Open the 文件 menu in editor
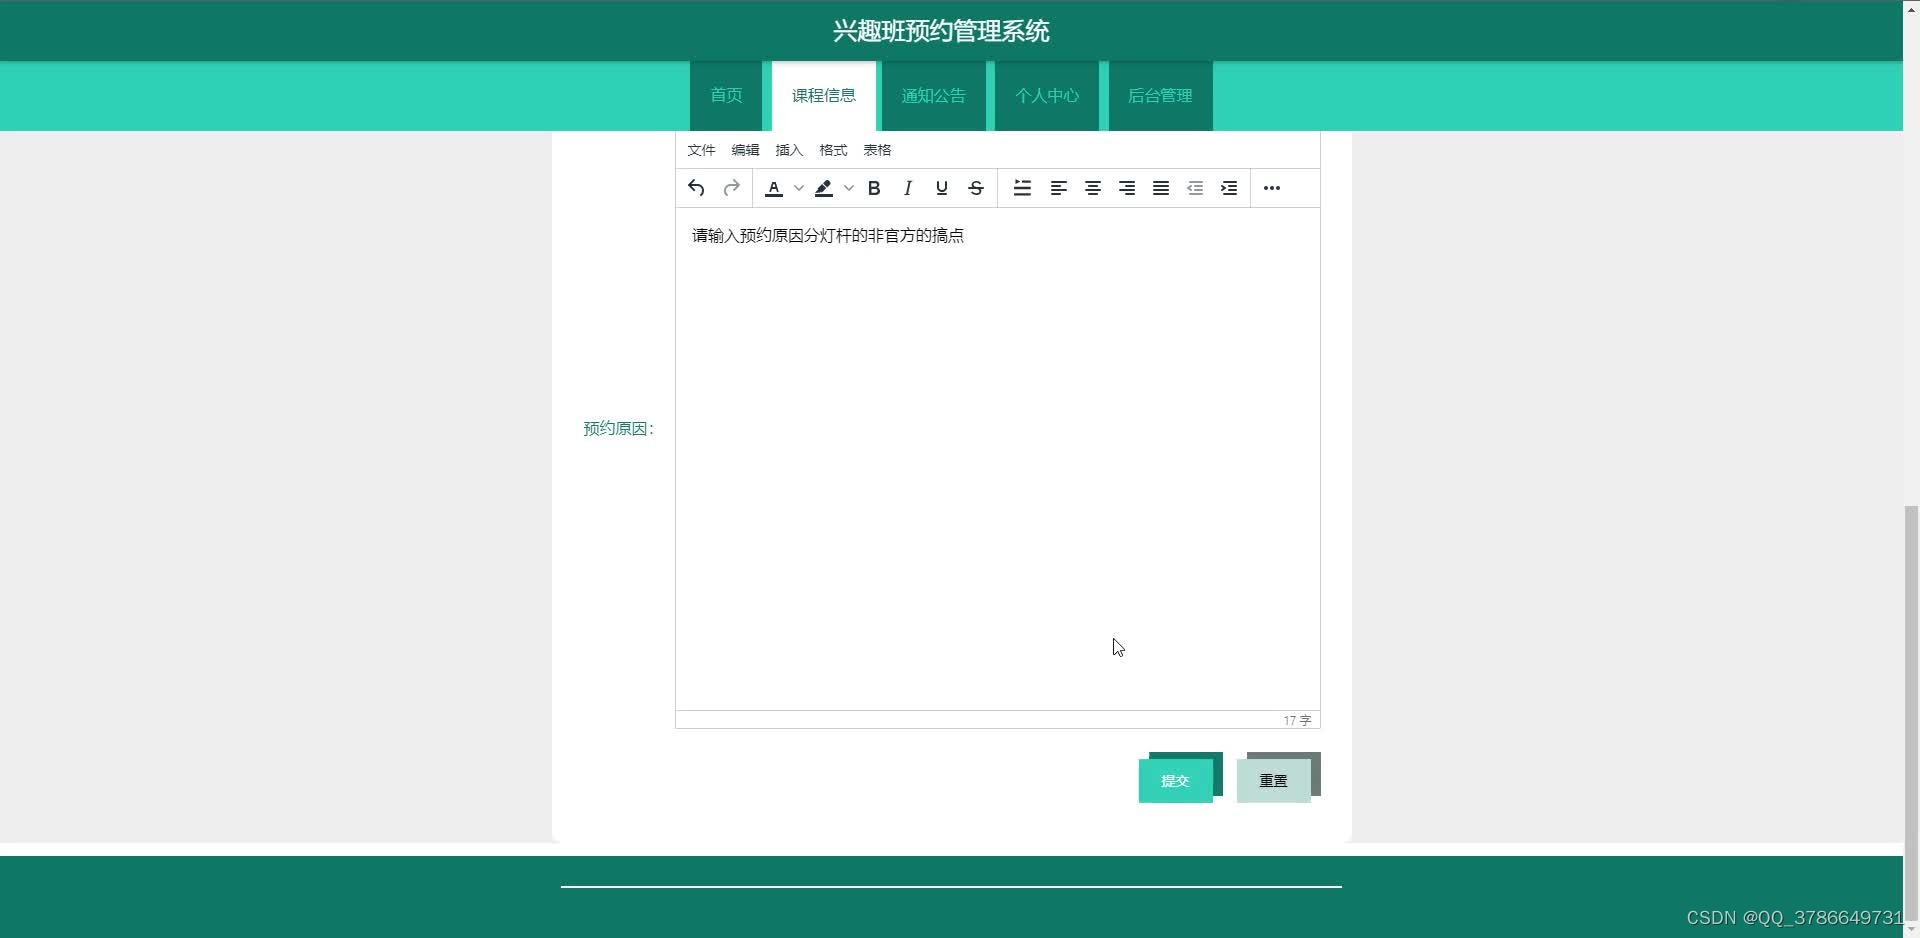 coord(701,150)
